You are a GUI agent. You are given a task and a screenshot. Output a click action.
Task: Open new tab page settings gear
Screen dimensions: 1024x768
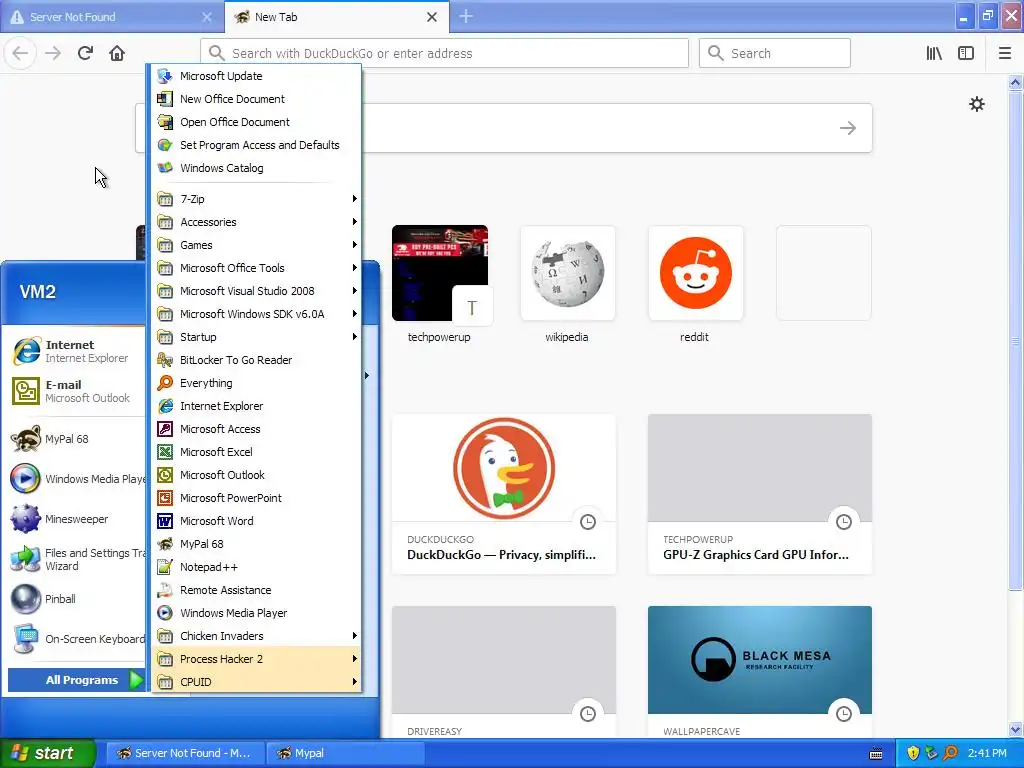coord(976,104)
